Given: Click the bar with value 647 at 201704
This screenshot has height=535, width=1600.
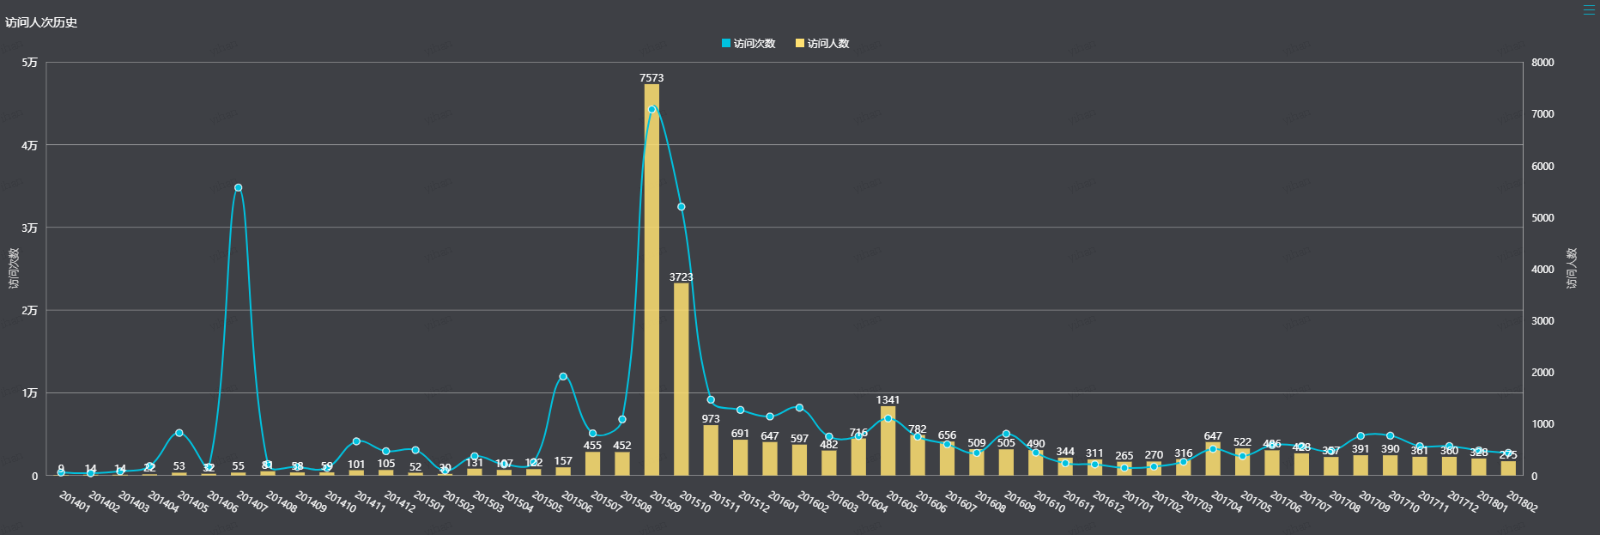Looking at the screenshot, I should click(1213, 460).
